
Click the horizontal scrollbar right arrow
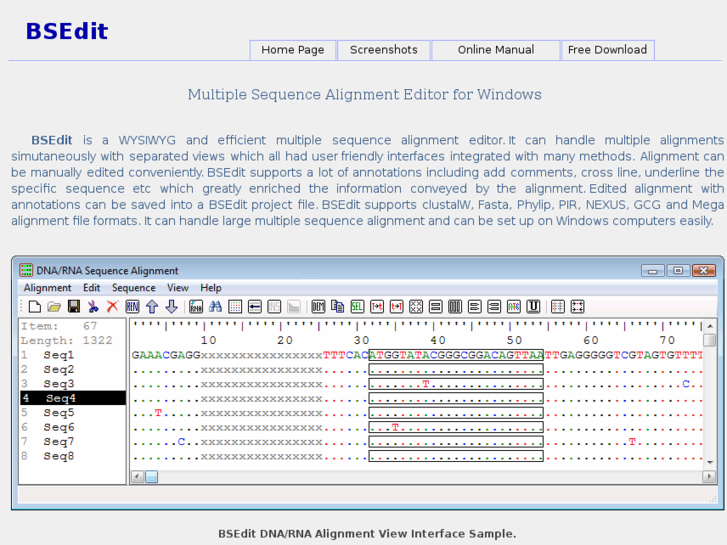(708, 477)
